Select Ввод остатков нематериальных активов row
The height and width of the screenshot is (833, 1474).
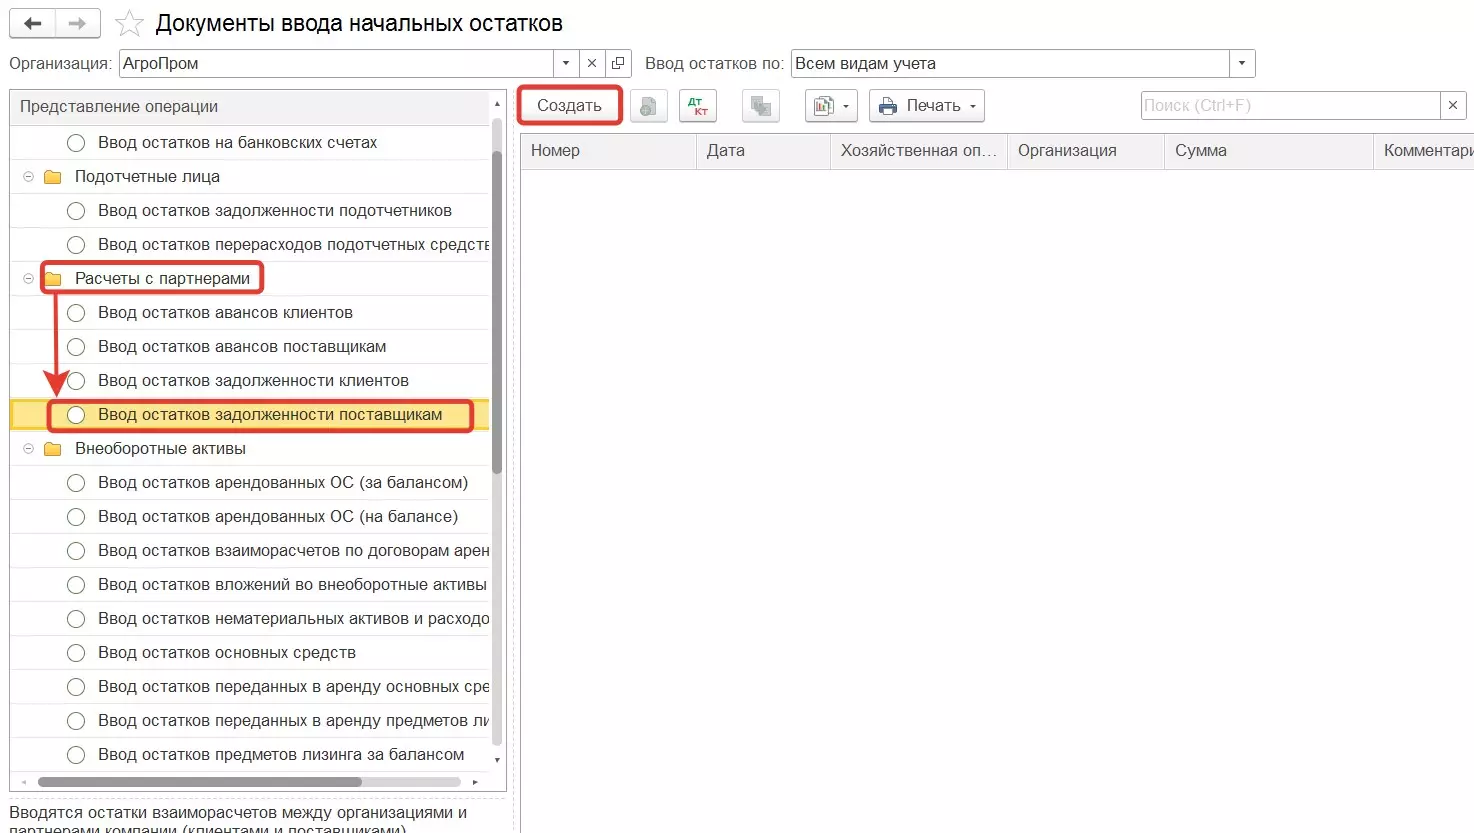(x=250, y=619)
